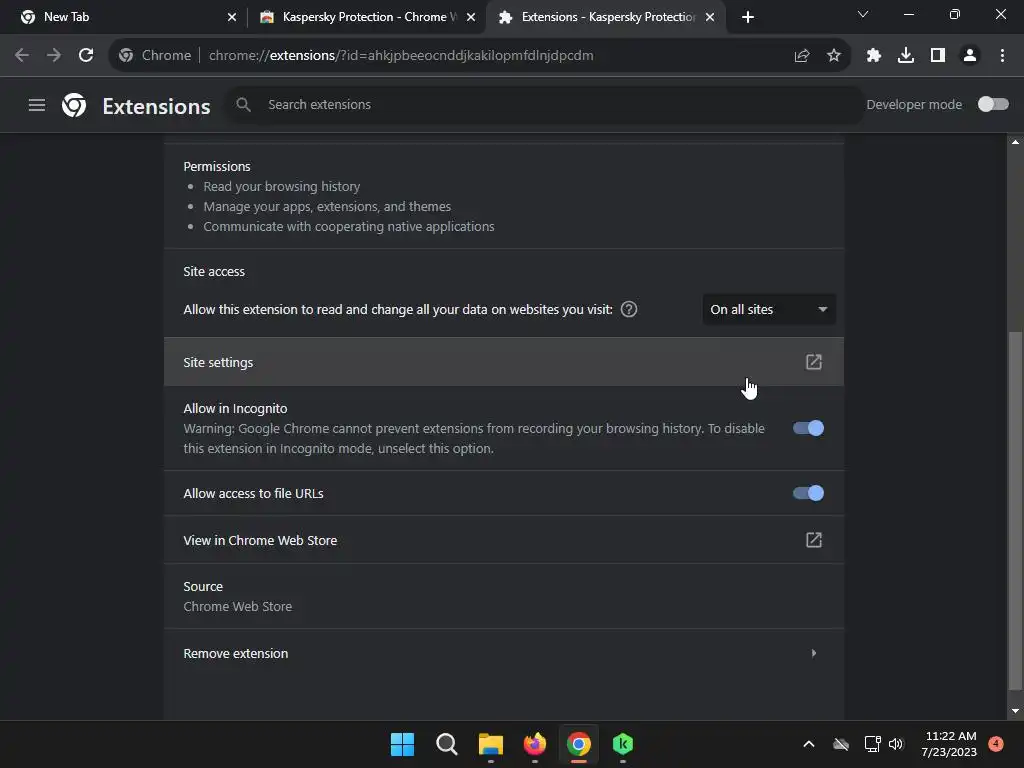Close the Kaspersky Web Store tab
The image size is (1024, 768).
(471, 18)
